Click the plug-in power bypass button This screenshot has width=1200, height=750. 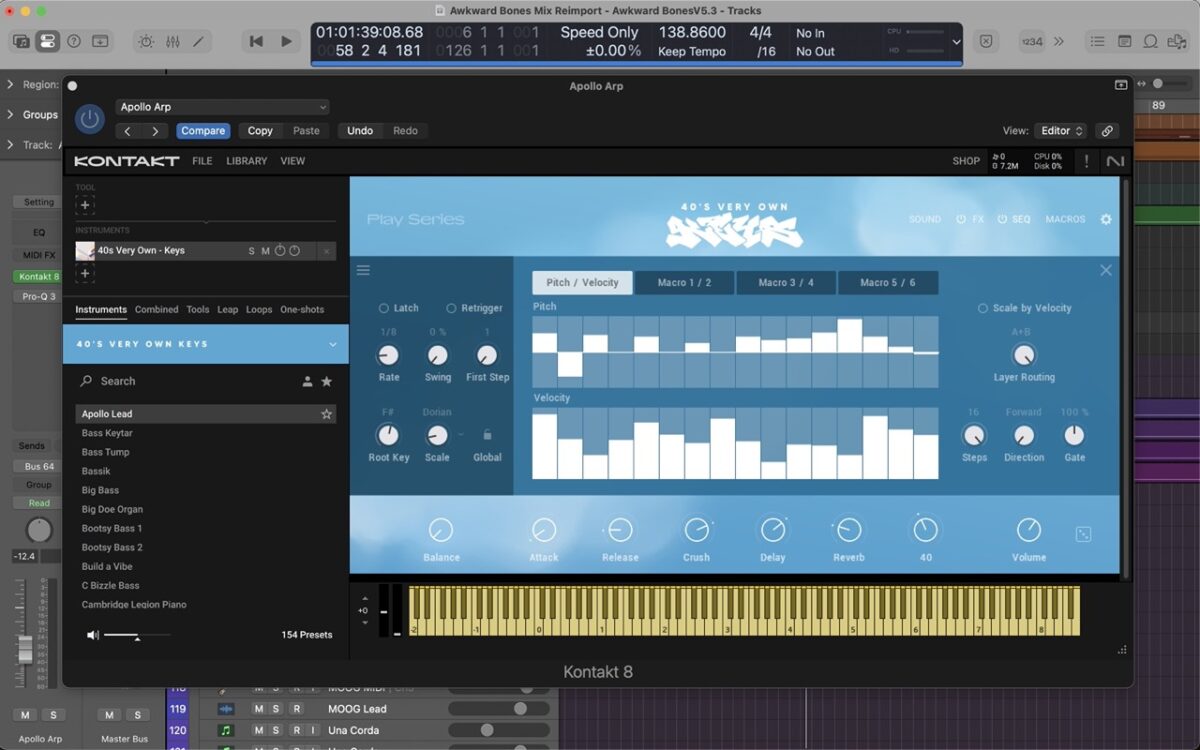click(90, 119)
